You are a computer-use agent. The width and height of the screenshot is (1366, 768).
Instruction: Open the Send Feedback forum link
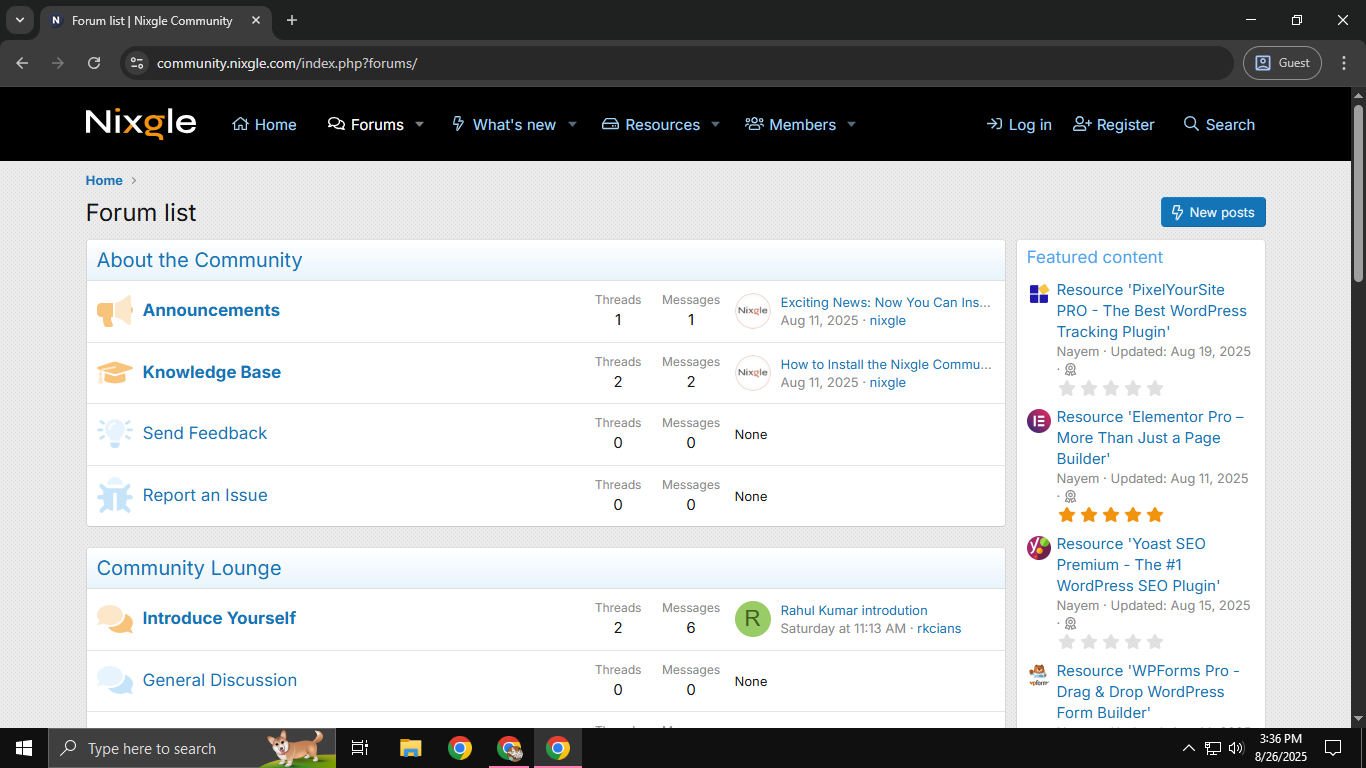point(205,434)
